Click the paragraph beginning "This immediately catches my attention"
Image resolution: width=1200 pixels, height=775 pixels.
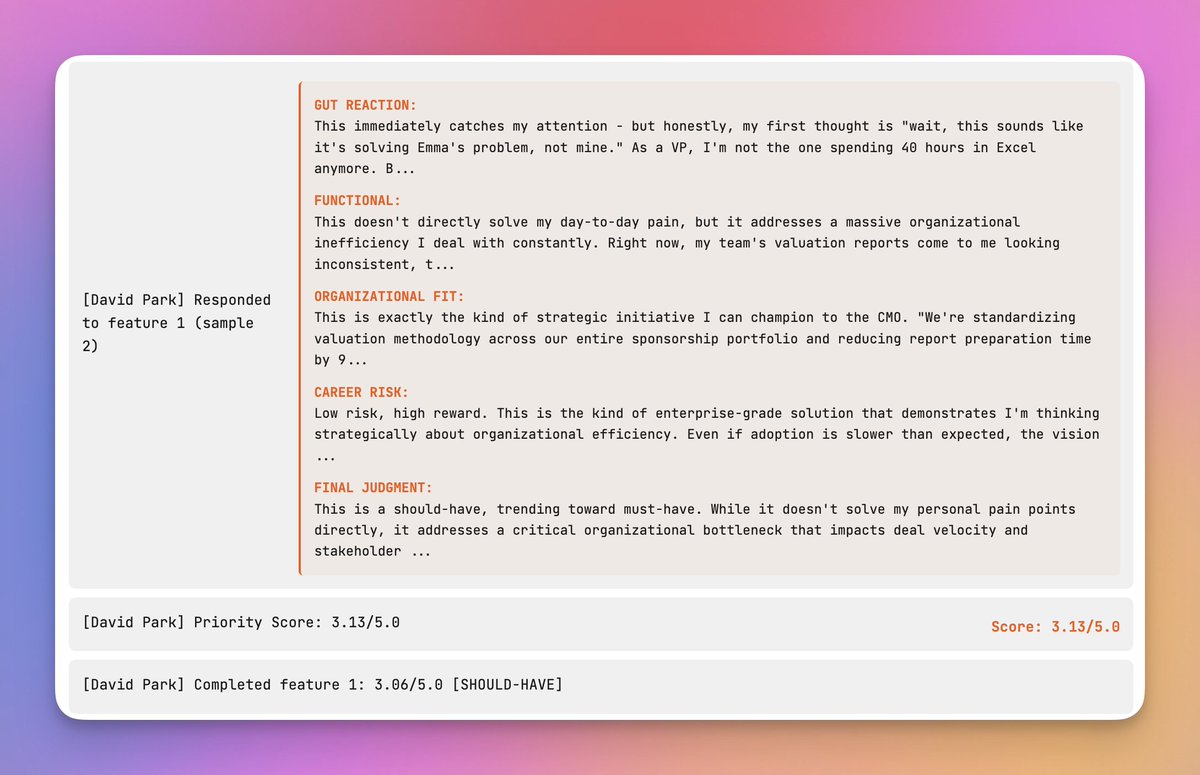point(699,148)
